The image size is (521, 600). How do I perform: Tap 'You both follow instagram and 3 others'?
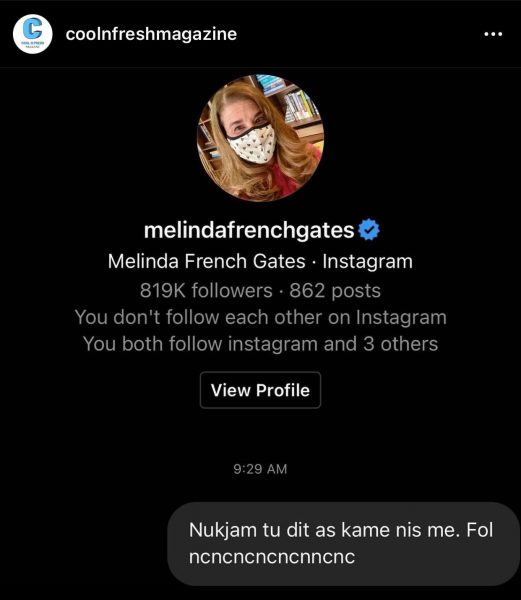260,344
